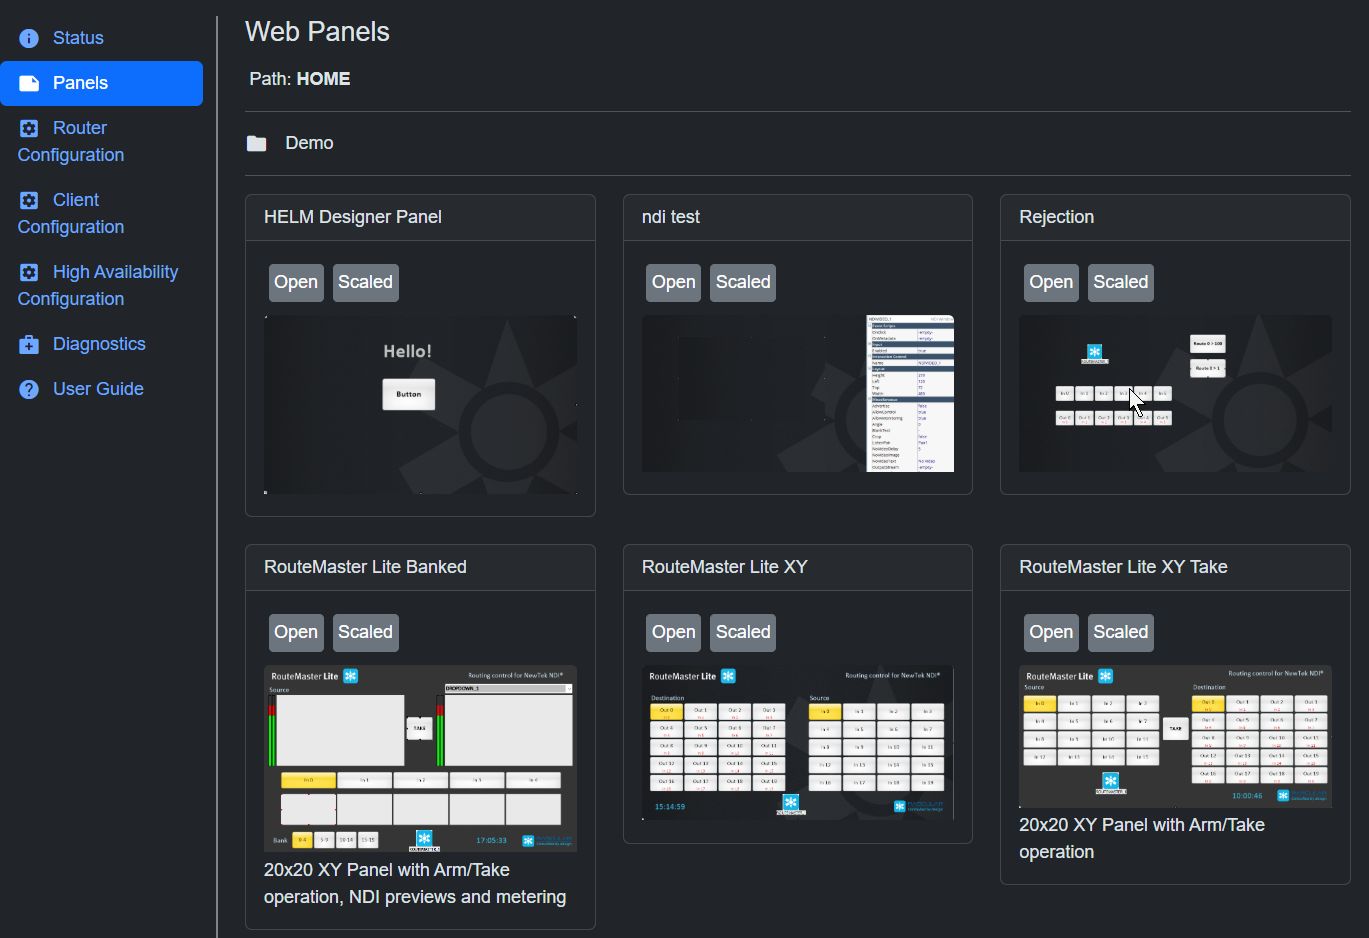Click the RouteMaster Lite XY Take thumbnail
This screenshot has width=1369, height=938.
click(1175, 736)
